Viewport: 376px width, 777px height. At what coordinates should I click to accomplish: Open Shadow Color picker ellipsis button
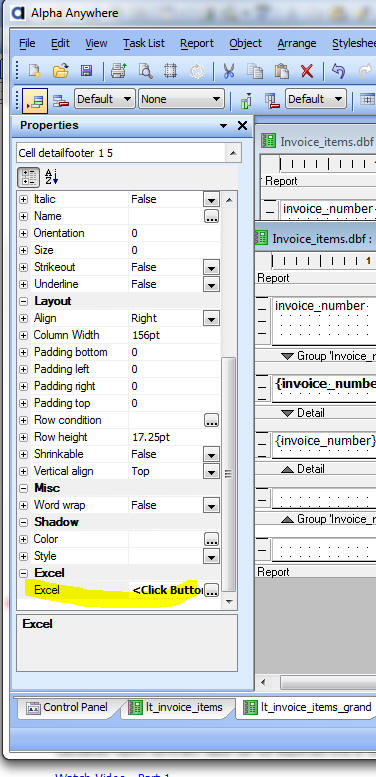(x=212, y=540)
